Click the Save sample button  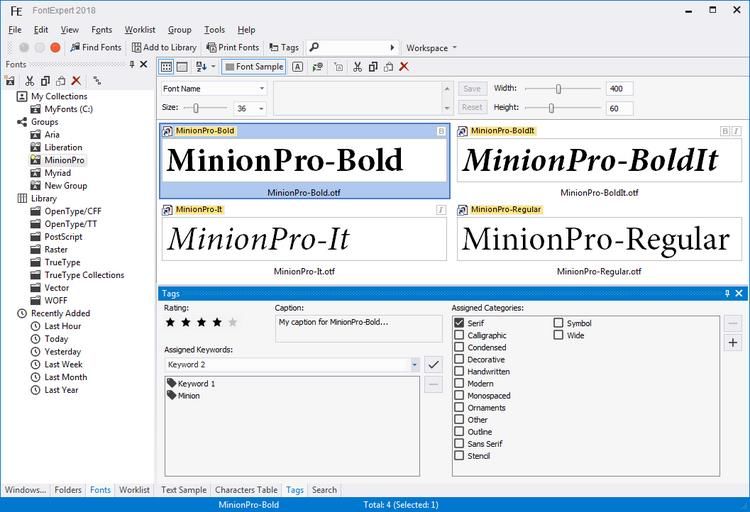coord(472,89)
